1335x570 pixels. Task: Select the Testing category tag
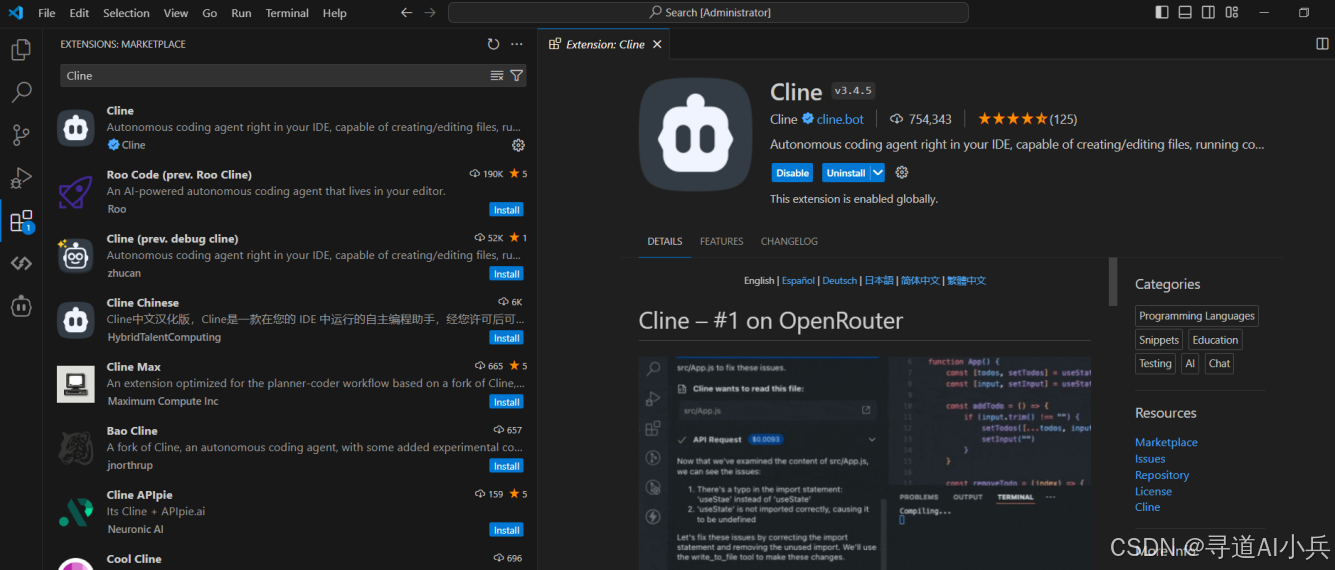coord(1155,364)
